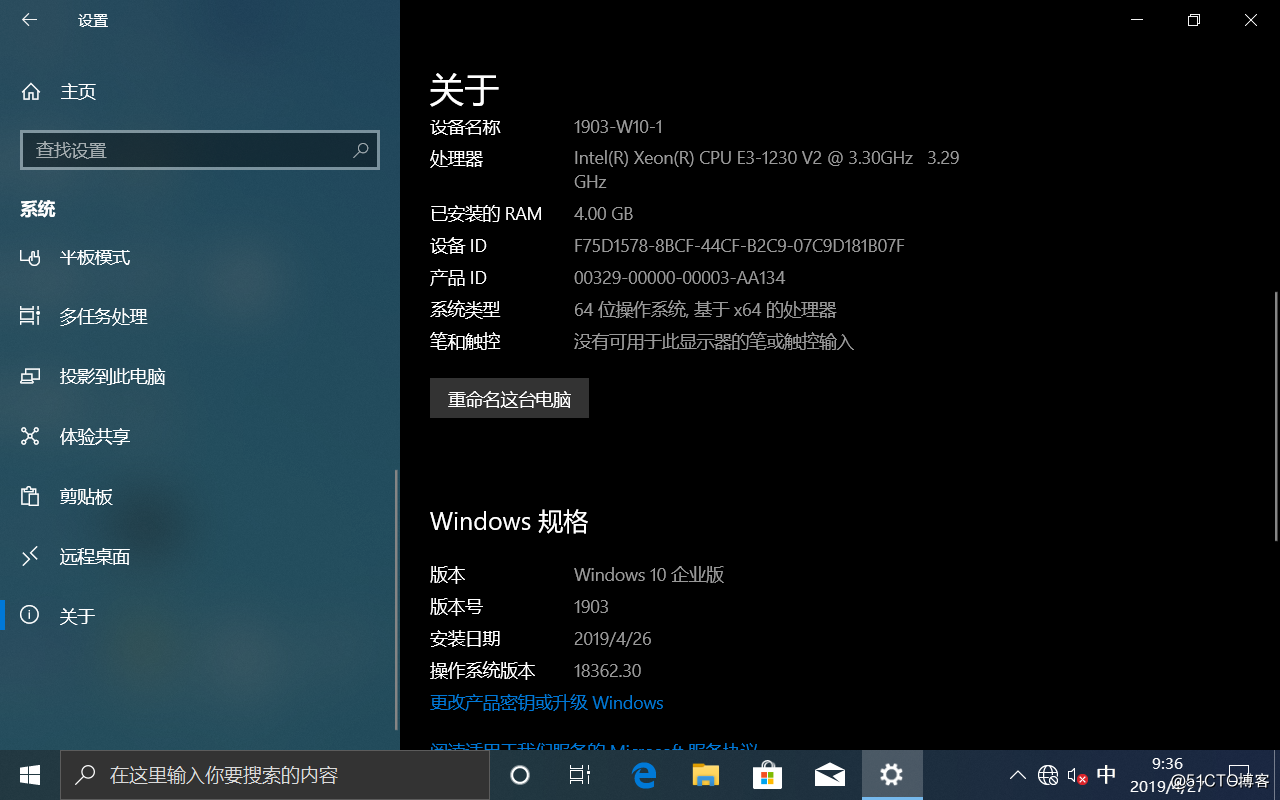1280x800 pixels.
Task: Click the 4.00 GB RAM value
Action: [603, 213]
